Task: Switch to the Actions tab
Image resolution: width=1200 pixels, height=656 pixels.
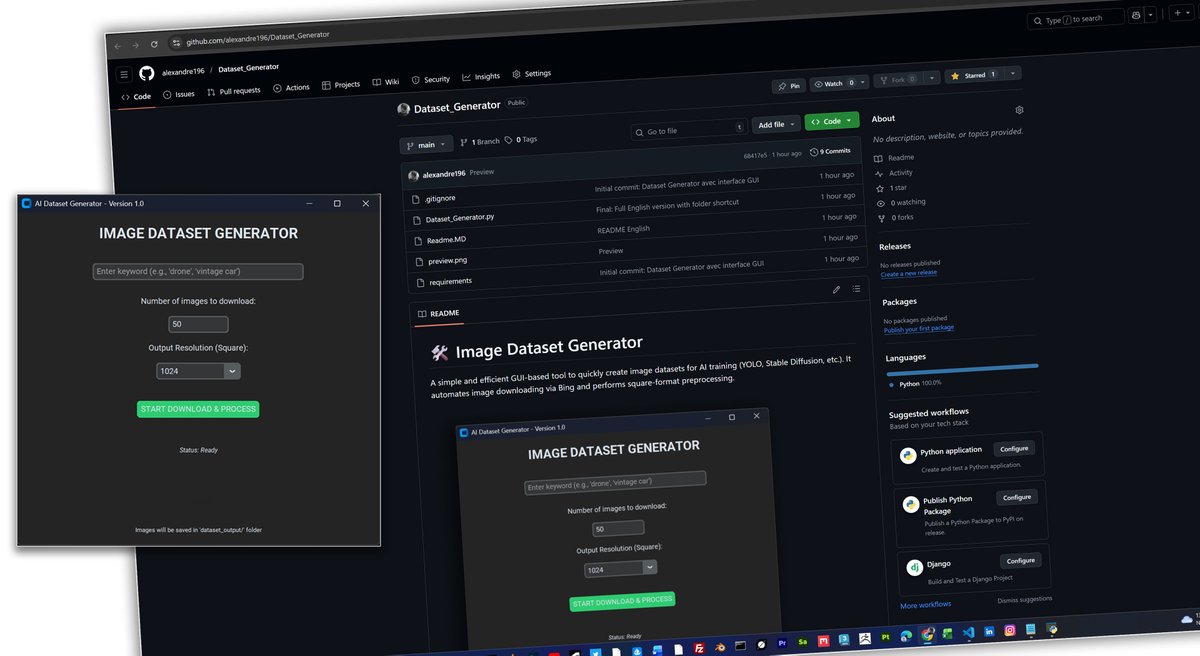Action: tap(292, 88)
